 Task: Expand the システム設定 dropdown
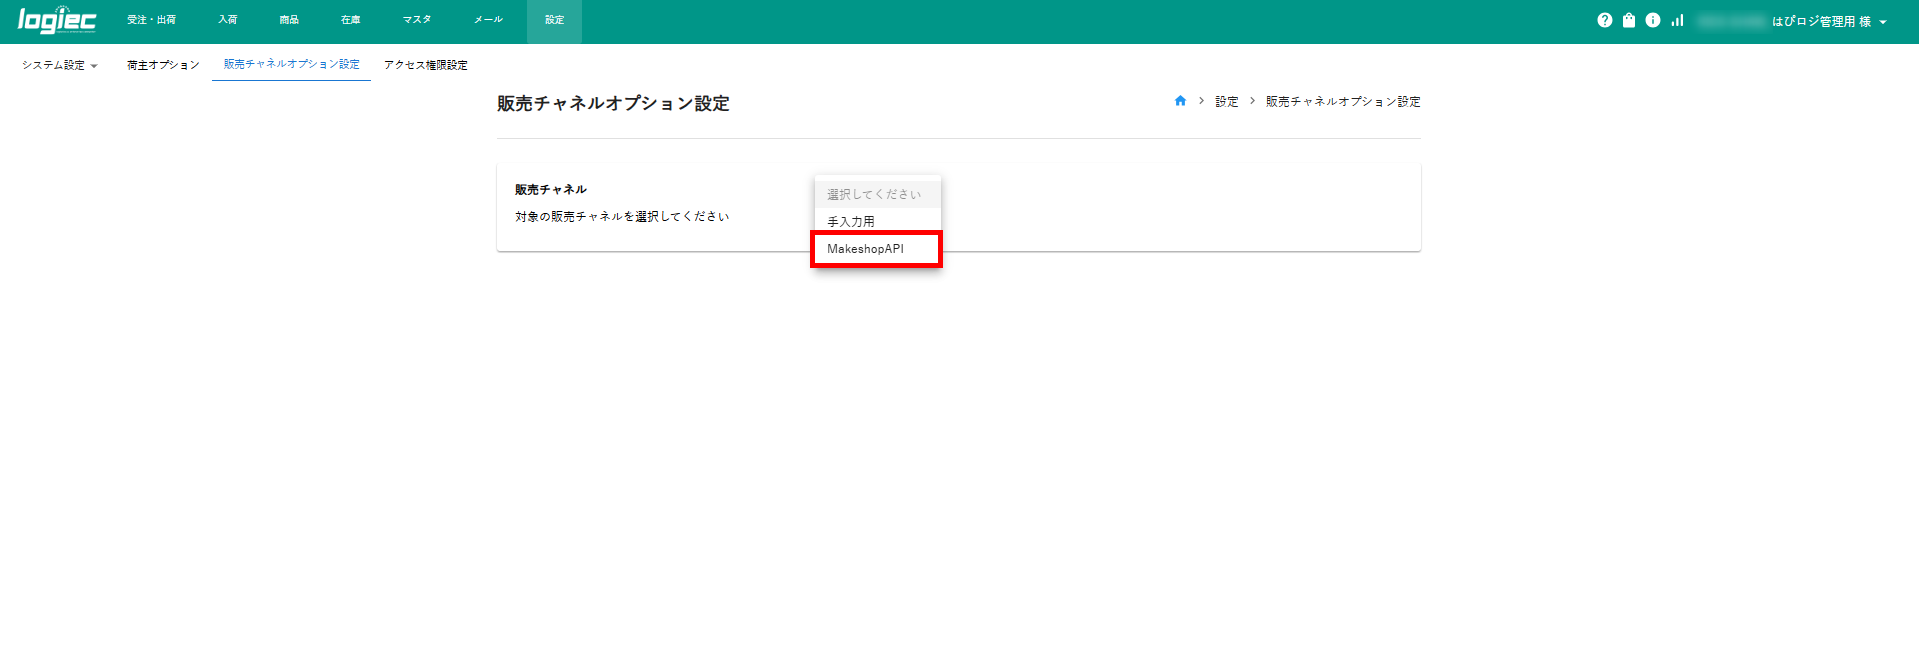[59, 65]
